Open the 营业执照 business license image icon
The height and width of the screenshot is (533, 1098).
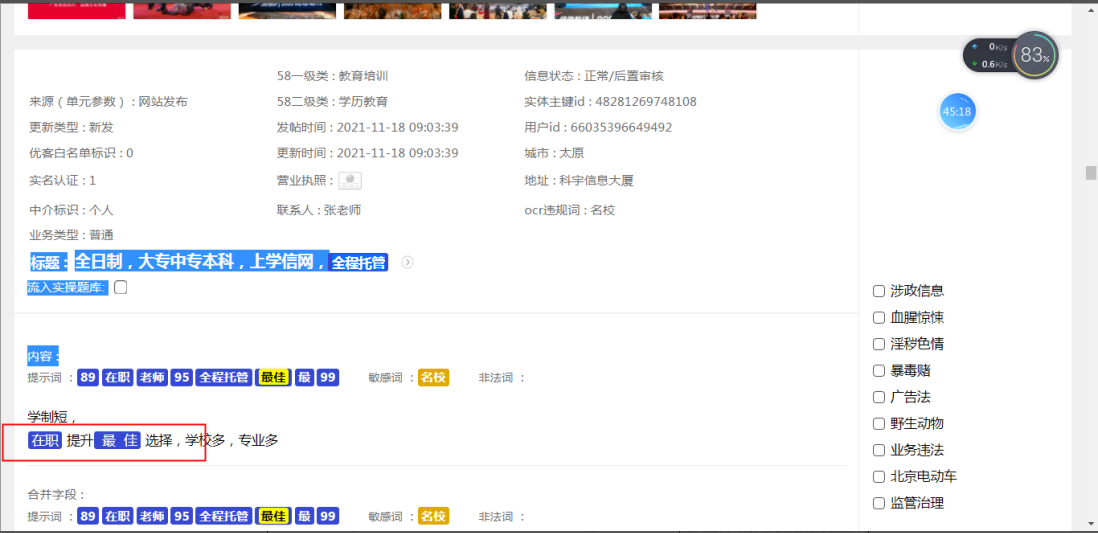(349, 181)
